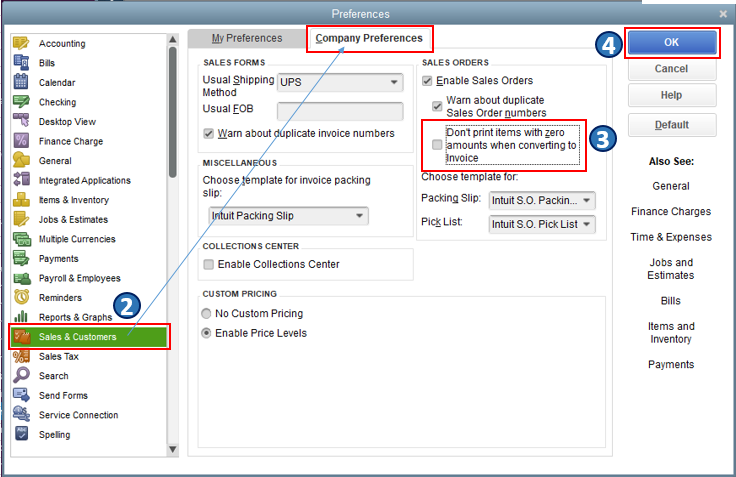Viewport: 736px width, 477px height.
Task: Click the Default button
Action: click(672, 125)
